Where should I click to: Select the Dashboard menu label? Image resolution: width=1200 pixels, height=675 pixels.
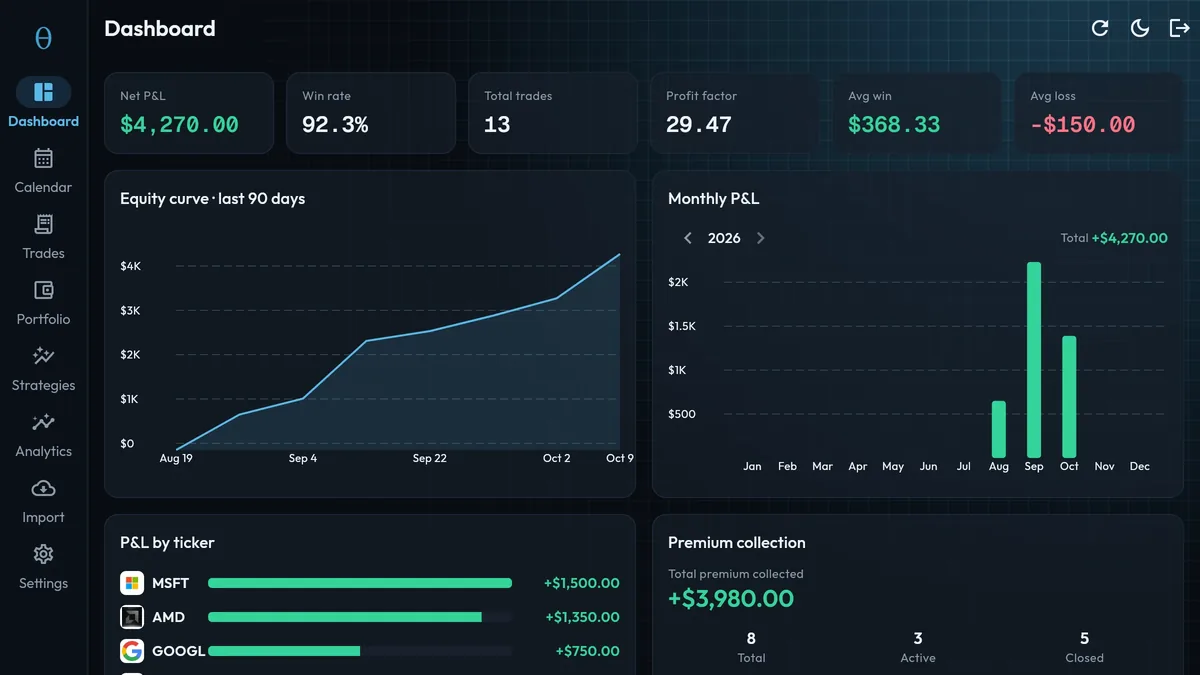43,121
